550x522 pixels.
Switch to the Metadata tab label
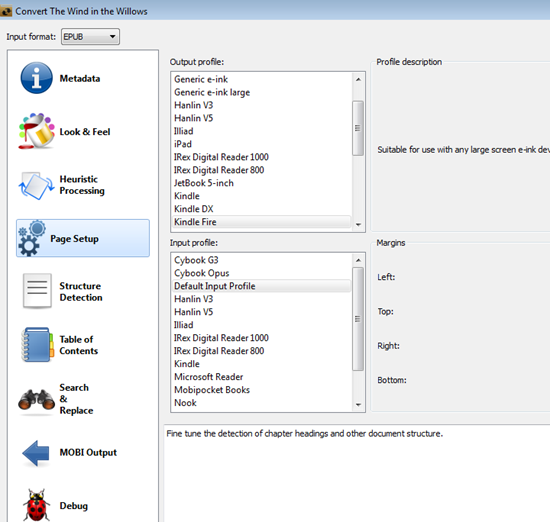(x=80, y=78)
